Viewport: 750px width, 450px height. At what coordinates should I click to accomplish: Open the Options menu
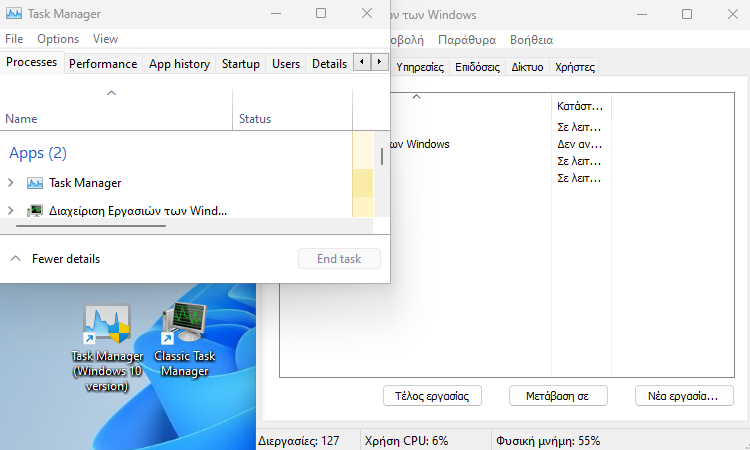[x=58, y=39]
